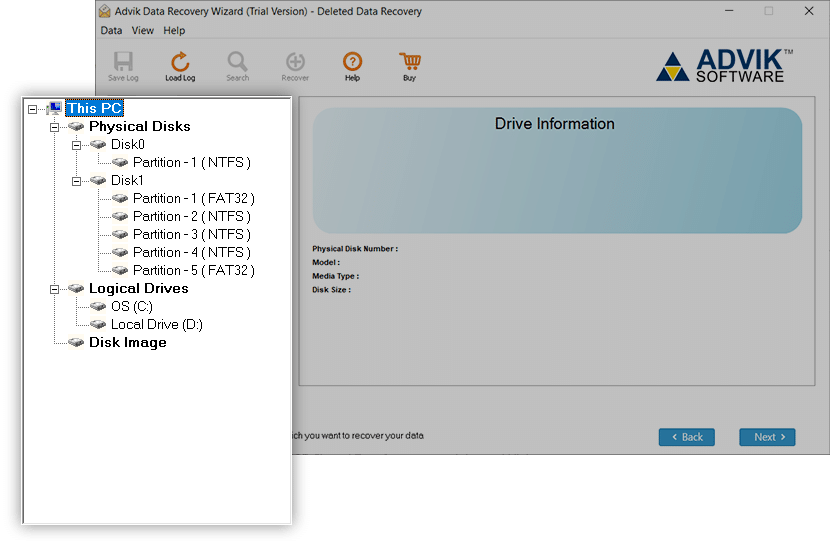This screenshot has height=546, width=830.
Task: Close the Advik Data Recovery window
Action: (x=809, y=11)
